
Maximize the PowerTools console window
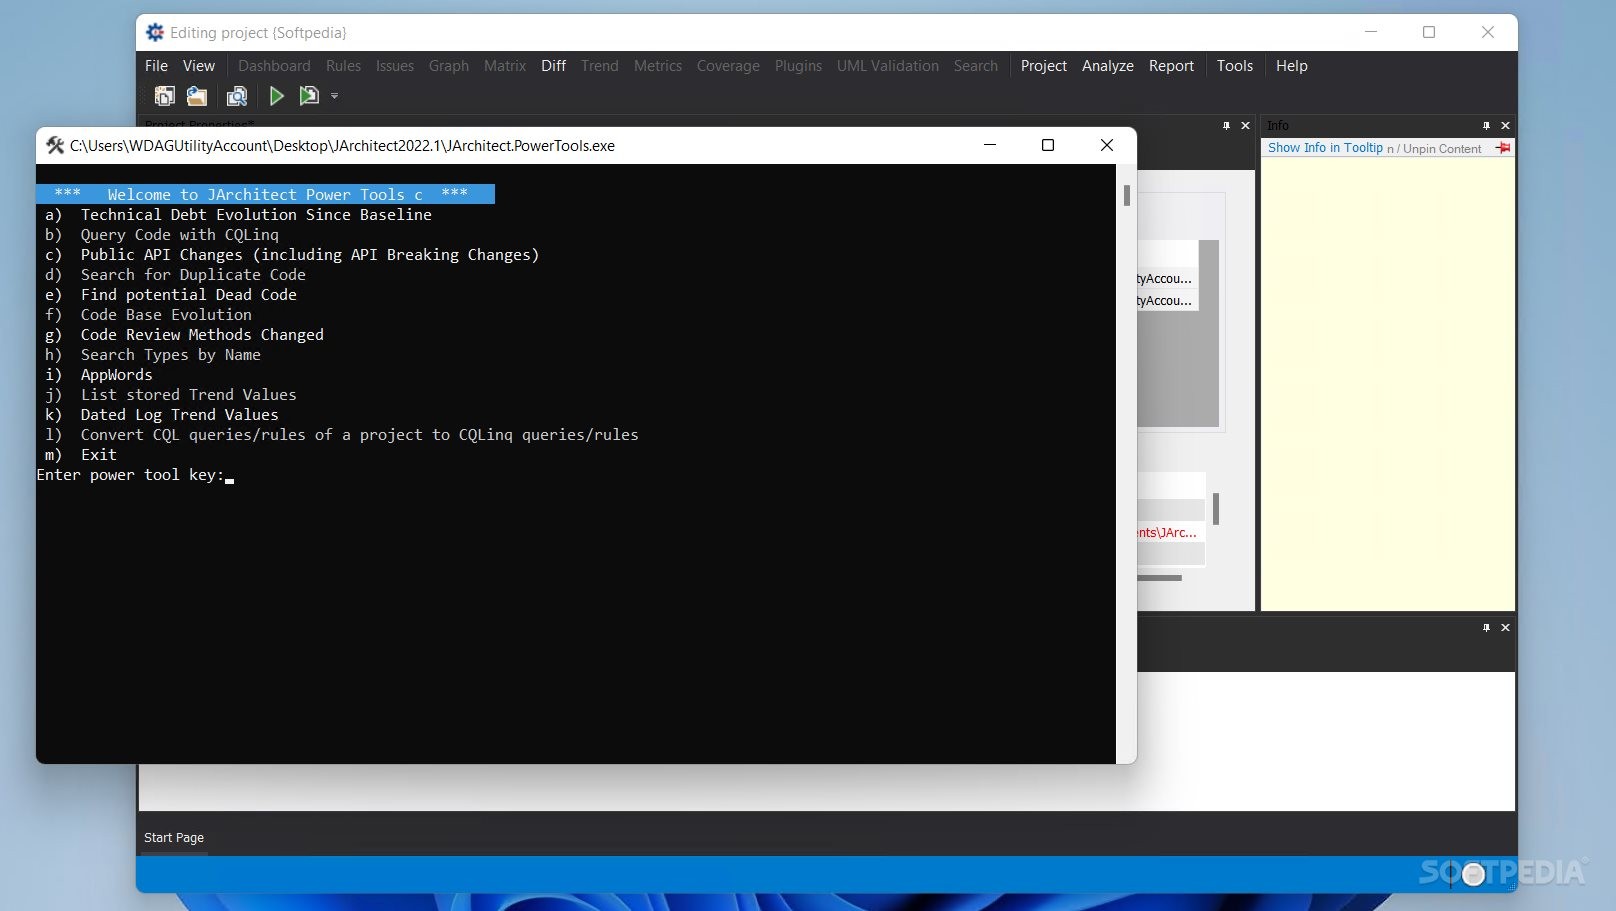1048,145
